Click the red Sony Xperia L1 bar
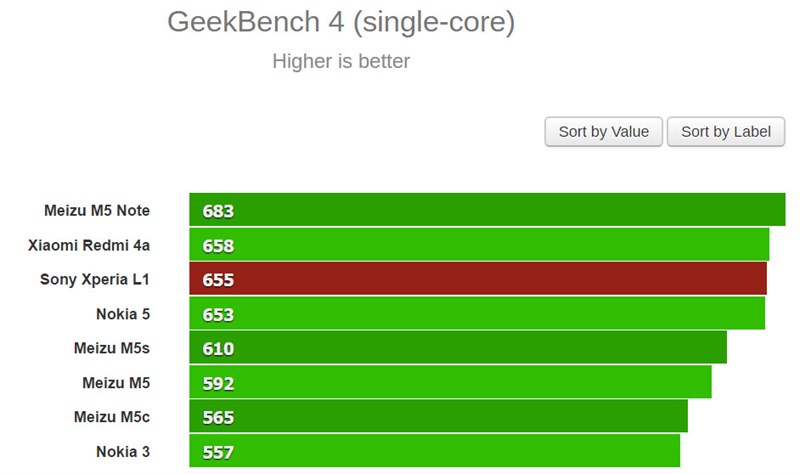 [x=478, y=279]
